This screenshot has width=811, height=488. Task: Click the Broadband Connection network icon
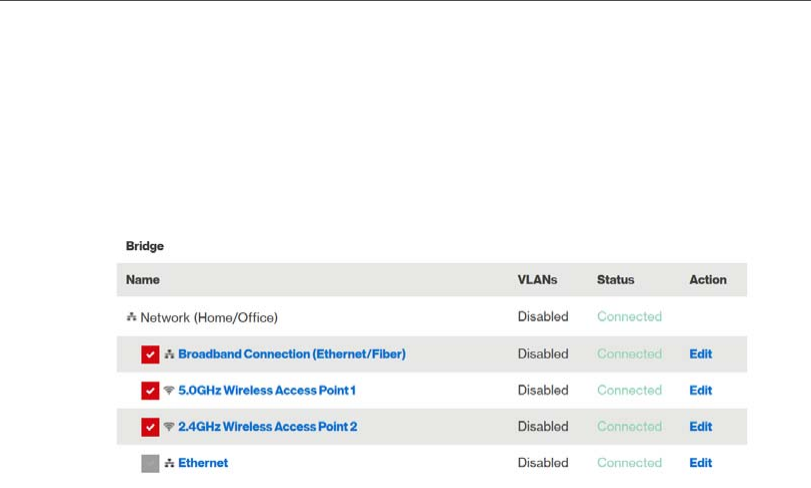pos(169,354)
